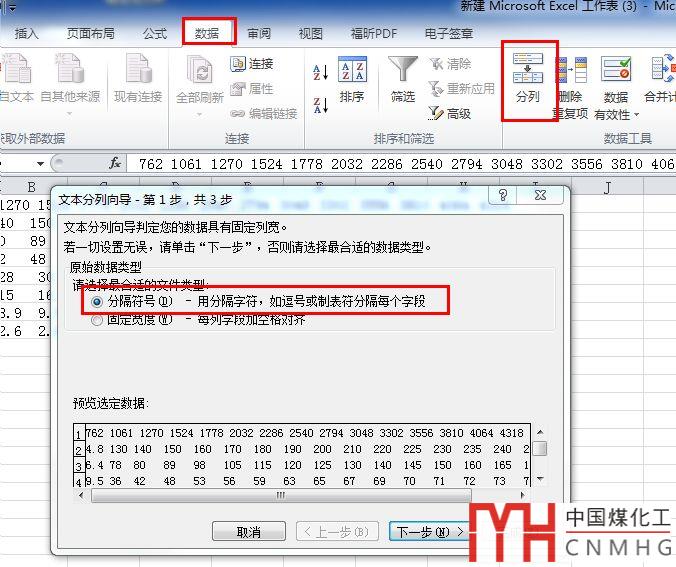The image size is (676, 567).
Task: Click the preview scroll down arrow
Action: (x=540, y=479)
